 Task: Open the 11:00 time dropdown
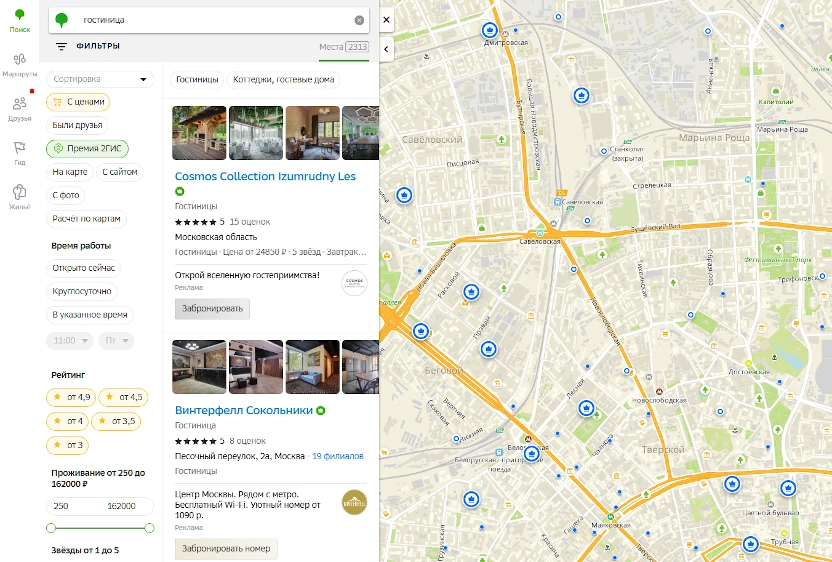coord(69,341)
